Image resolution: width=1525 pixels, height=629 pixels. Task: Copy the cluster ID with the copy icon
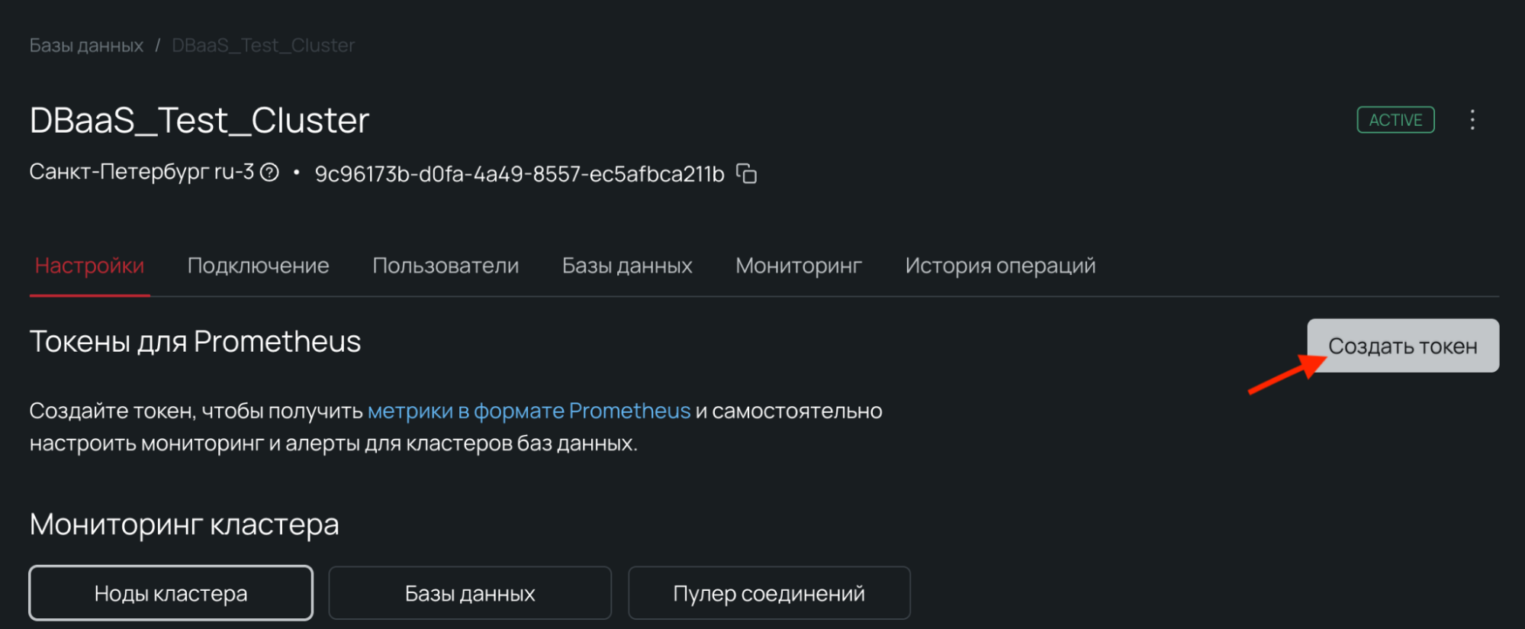[746, 173]
